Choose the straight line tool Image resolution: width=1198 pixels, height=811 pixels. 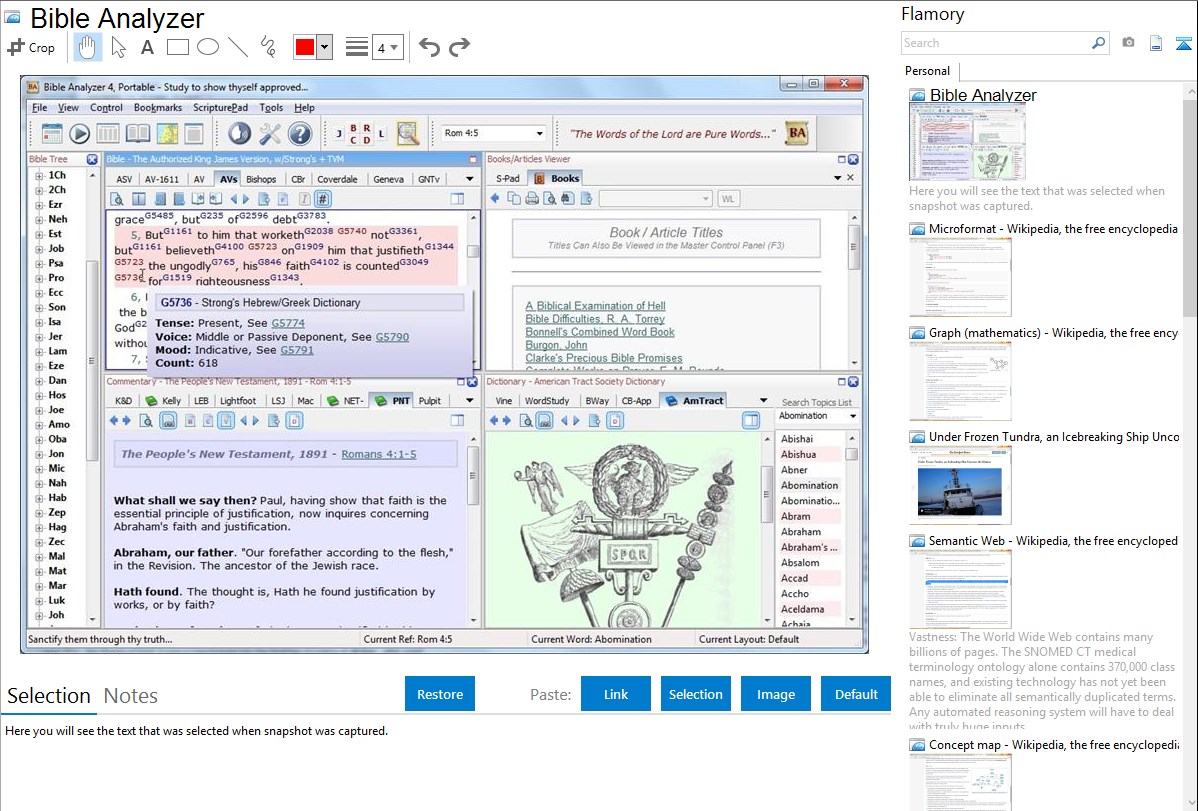pyautogui.click(x=238, y=47)
